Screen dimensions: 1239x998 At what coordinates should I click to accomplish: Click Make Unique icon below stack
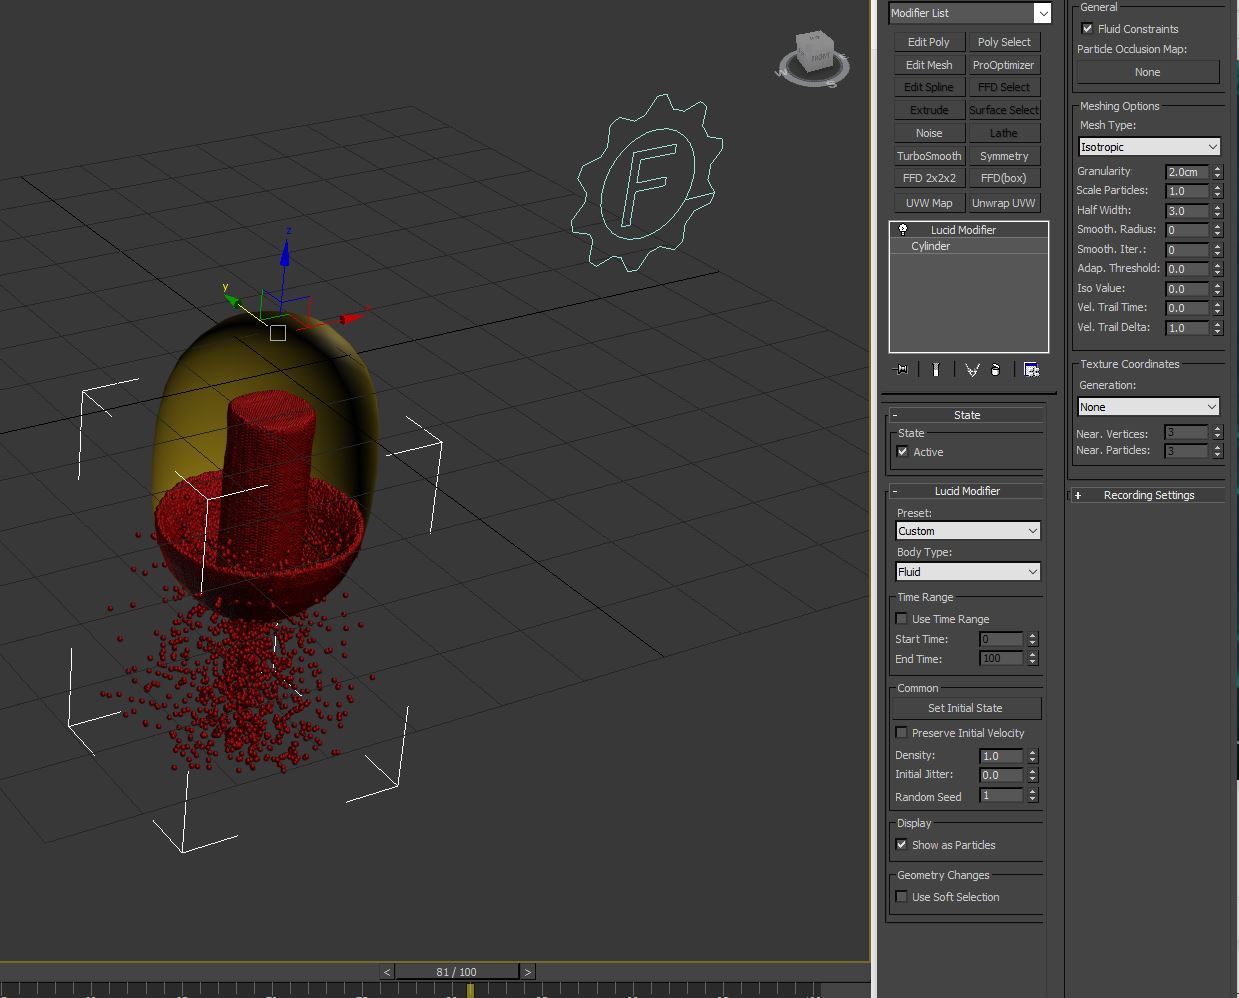pyautogui.click(x=971, y=370)
